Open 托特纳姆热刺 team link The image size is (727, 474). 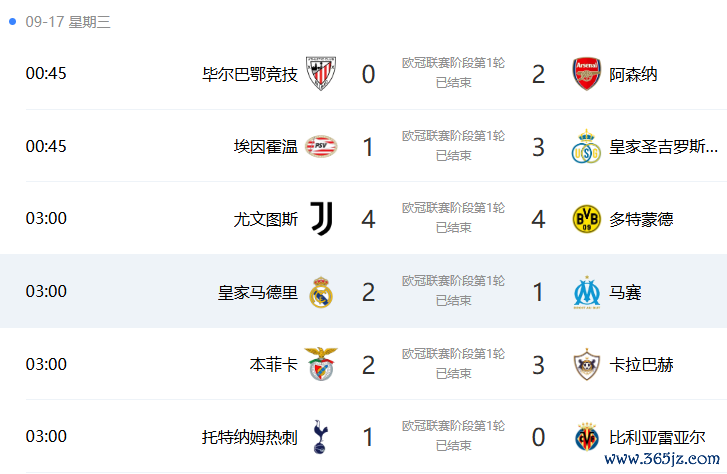point(249,437)
